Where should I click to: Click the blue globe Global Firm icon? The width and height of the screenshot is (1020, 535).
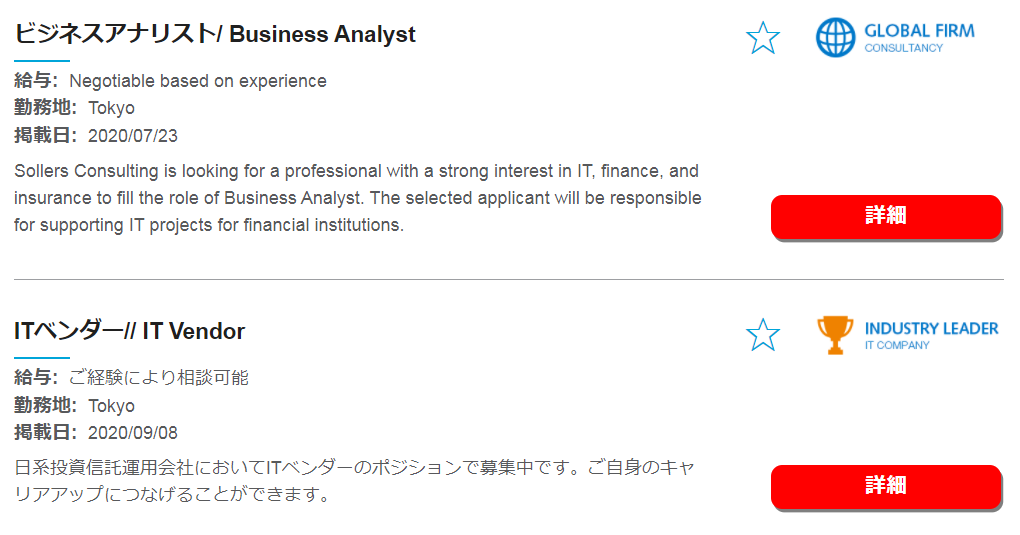click(835, 38)
